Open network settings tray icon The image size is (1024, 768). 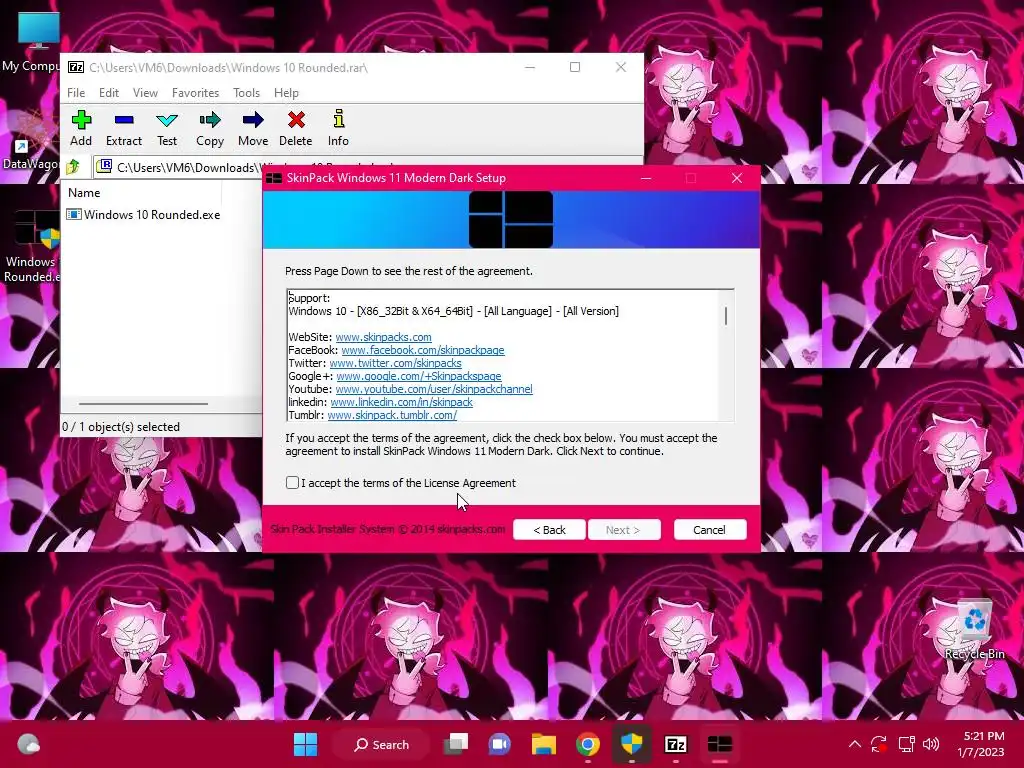click(x=906, y=744)
